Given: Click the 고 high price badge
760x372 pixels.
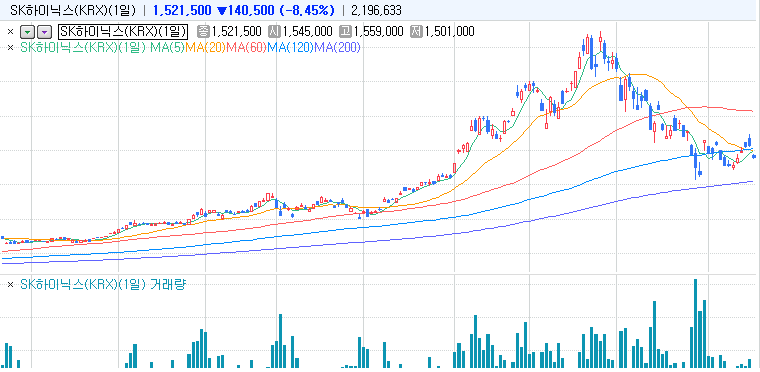Looking at the screenshot, I should point(345,32).
